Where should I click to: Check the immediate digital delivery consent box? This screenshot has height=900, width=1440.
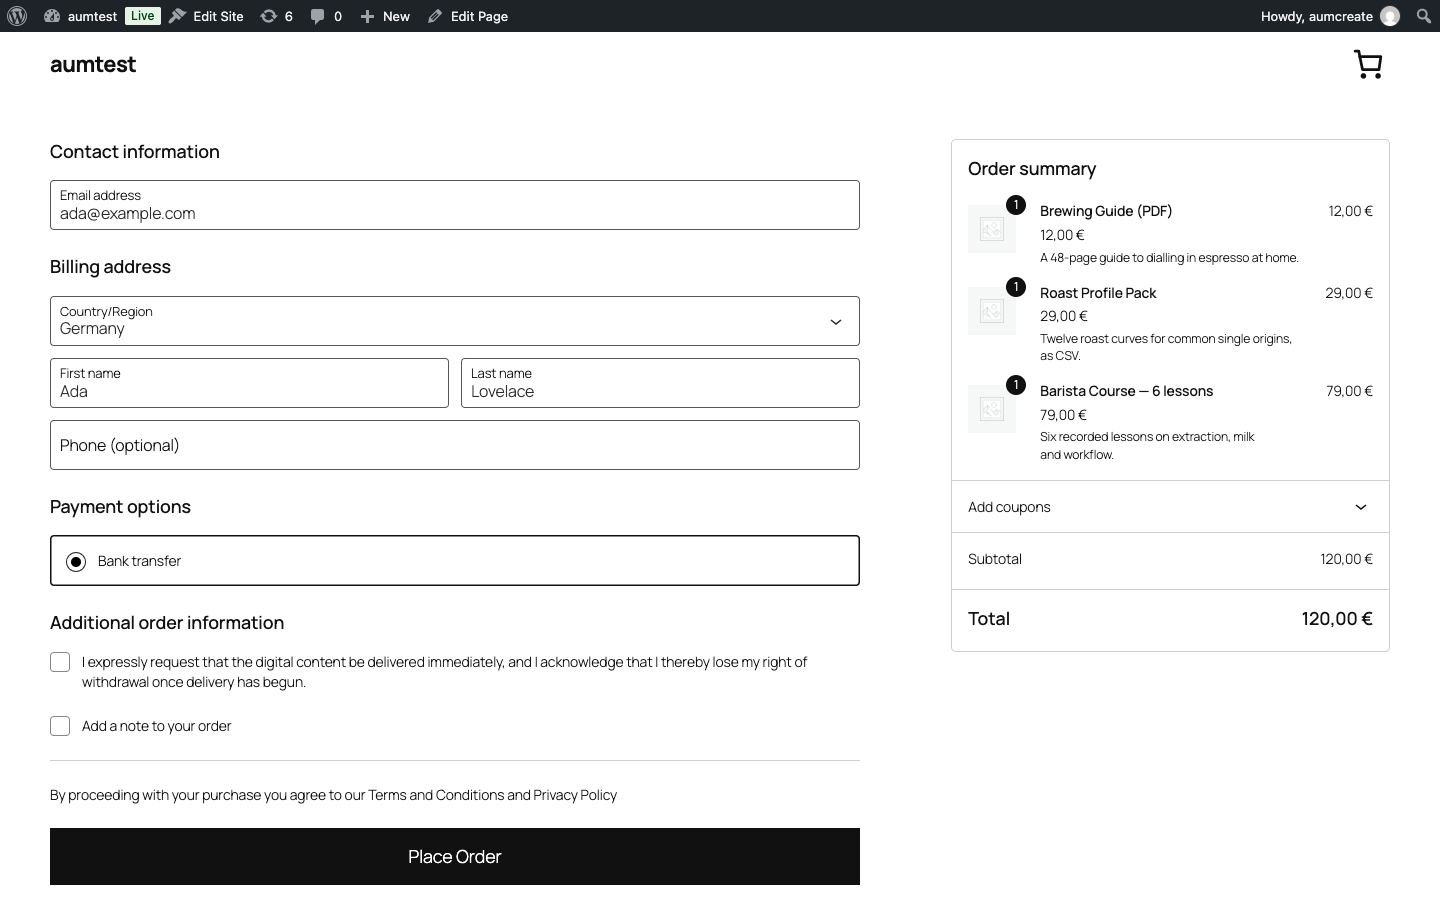[60, 662]
